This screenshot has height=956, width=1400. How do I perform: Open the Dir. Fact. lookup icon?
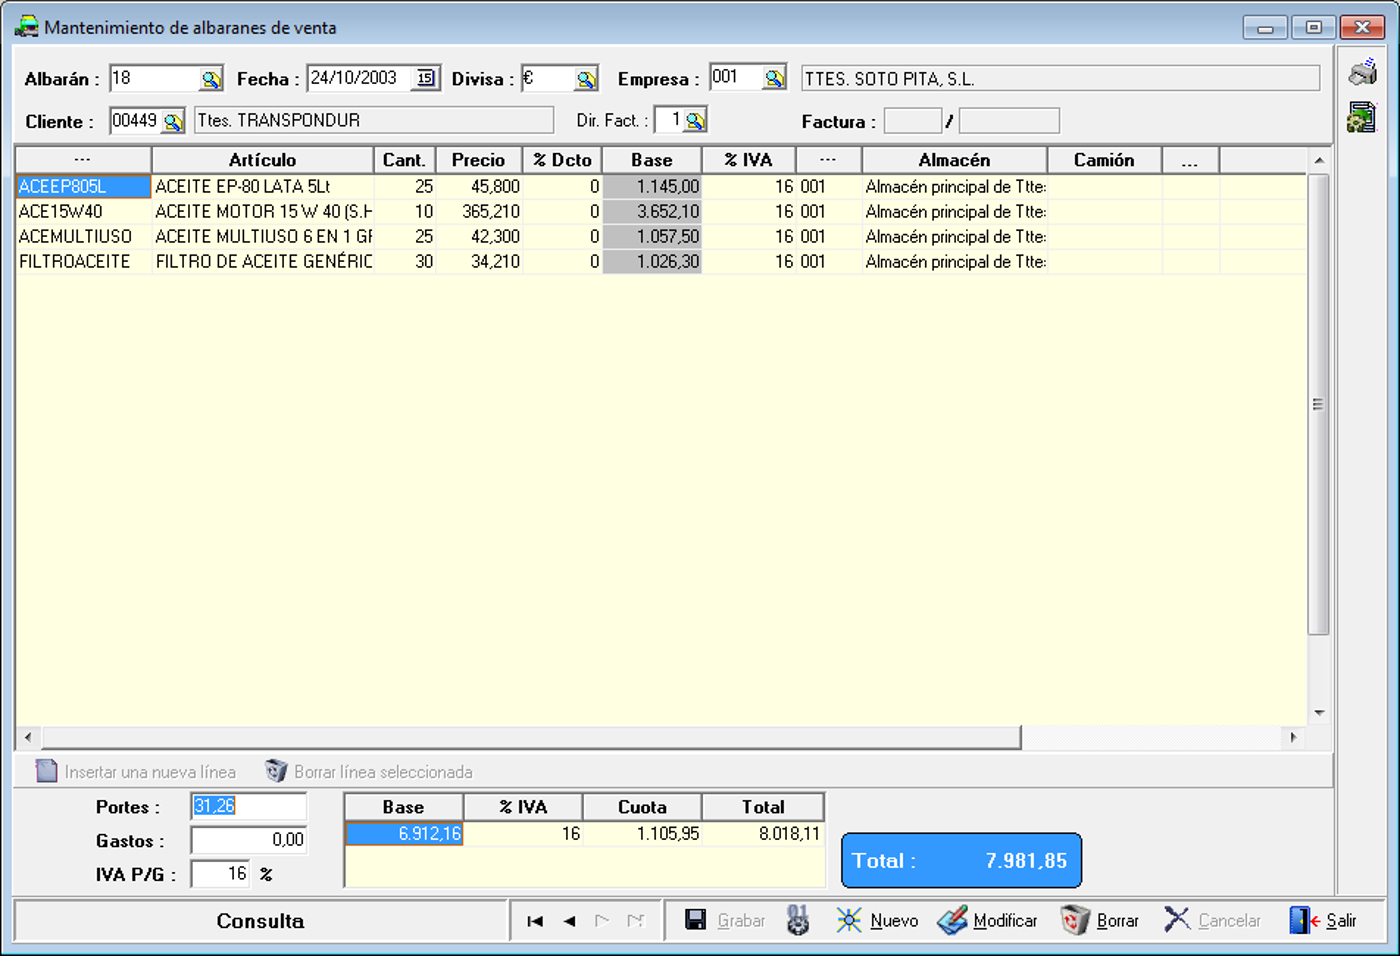tap(695, 121)
